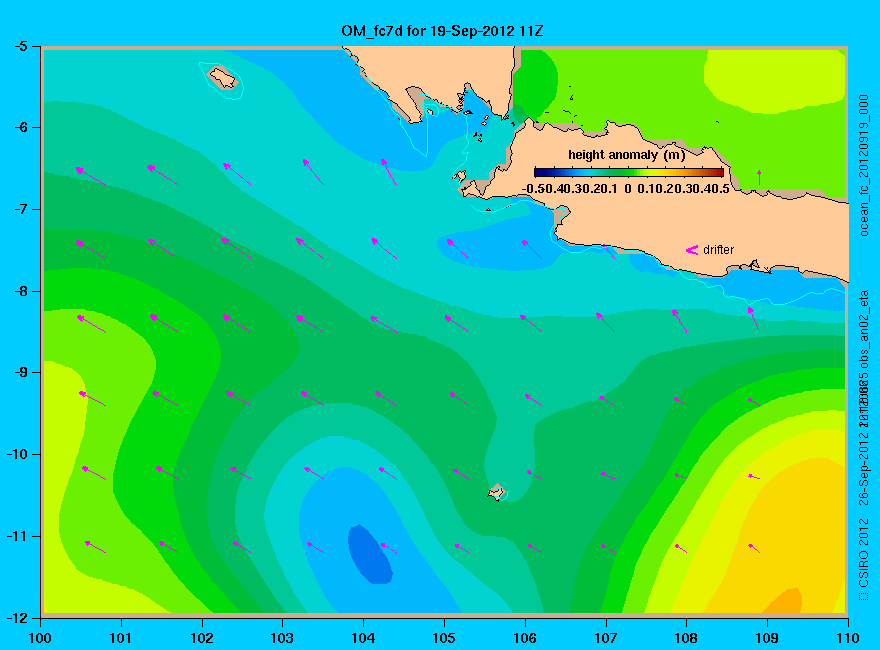Click the y-axis label -11
880x650 pixels.
[17, 536]
